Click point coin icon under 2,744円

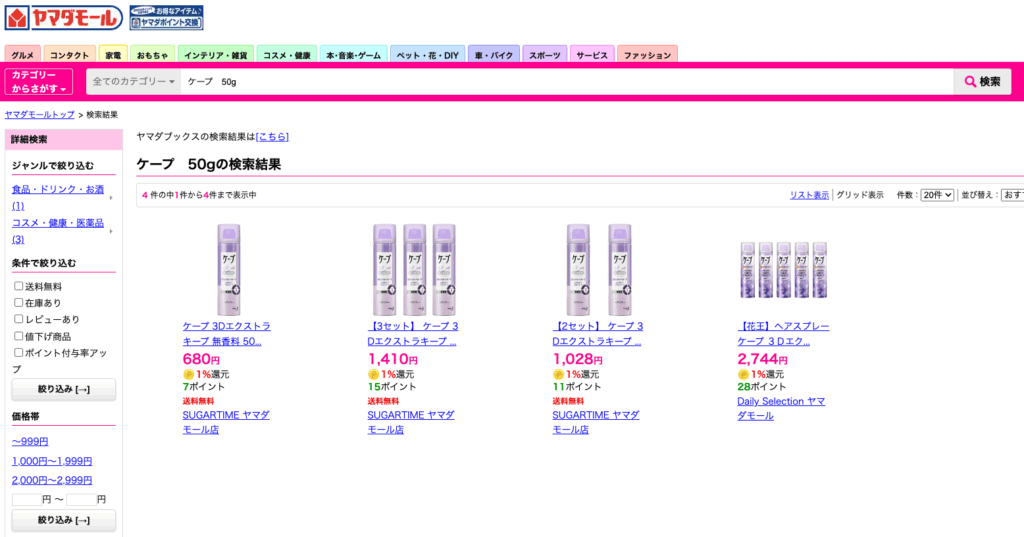743,374
